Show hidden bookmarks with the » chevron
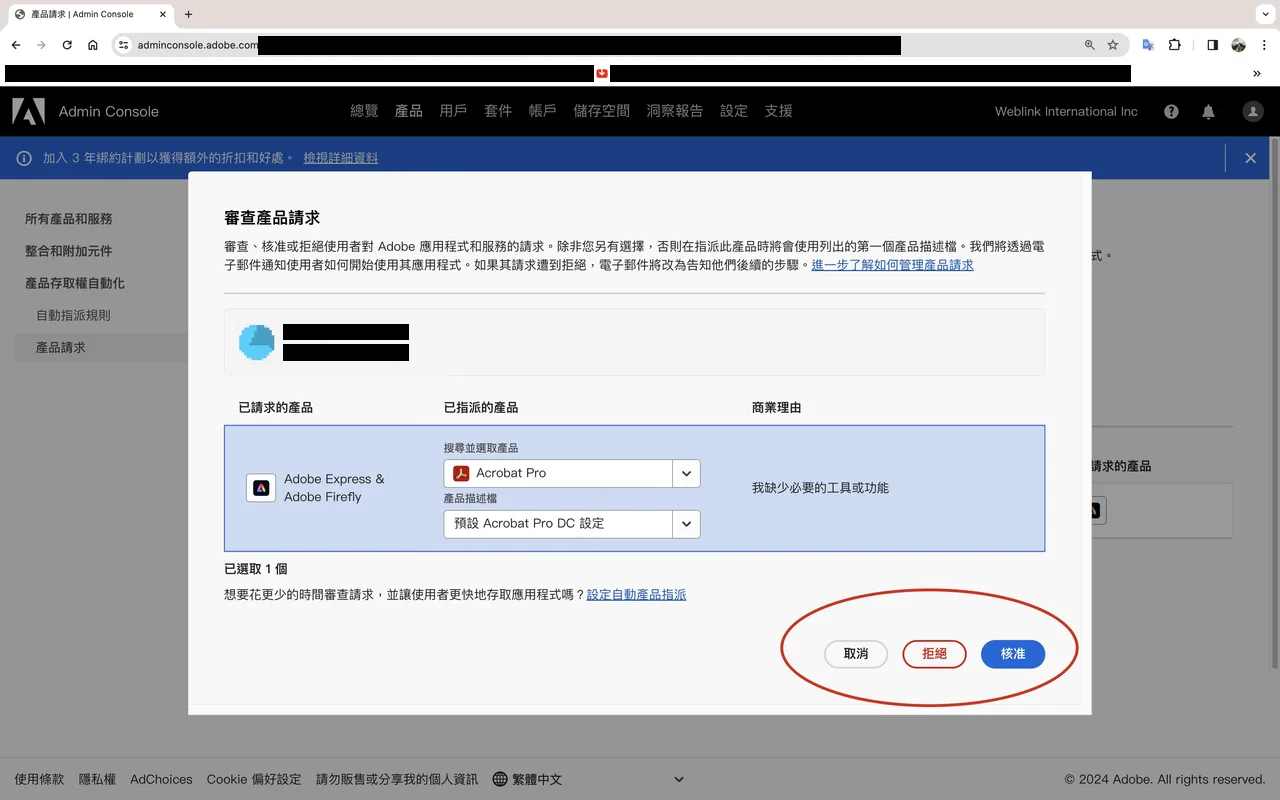 coord(1257,73)
